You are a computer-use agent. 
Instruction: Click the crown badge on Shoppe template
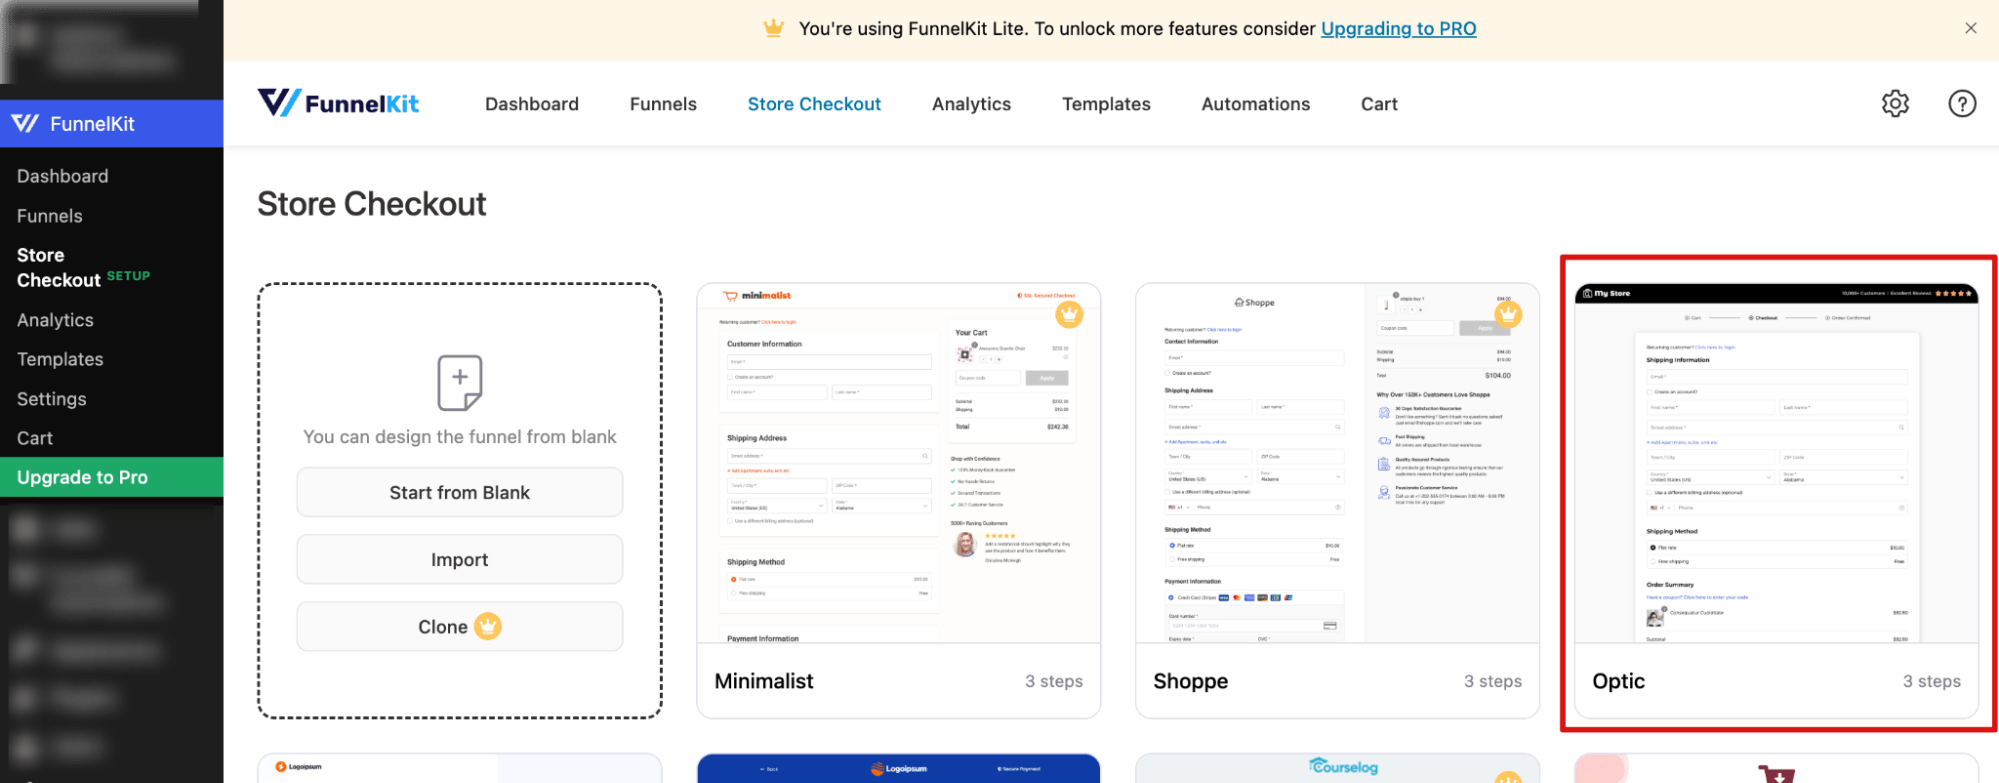pos(1508,314)
